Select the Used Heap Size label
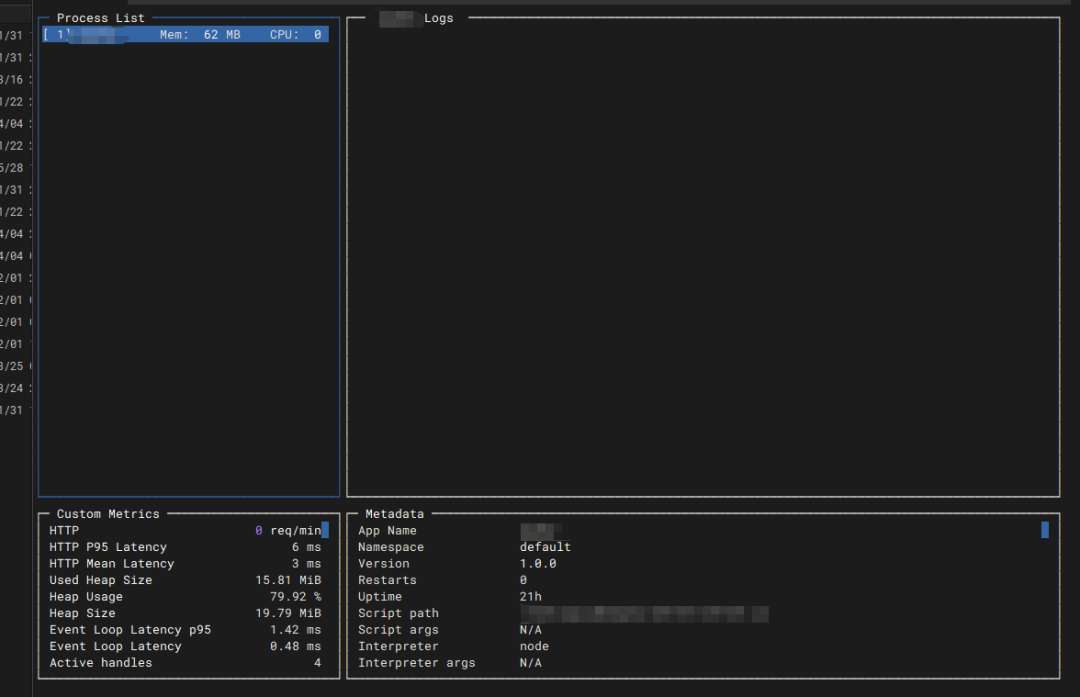The height and width of the screenshot is (697, 1080). pos(101,580)
